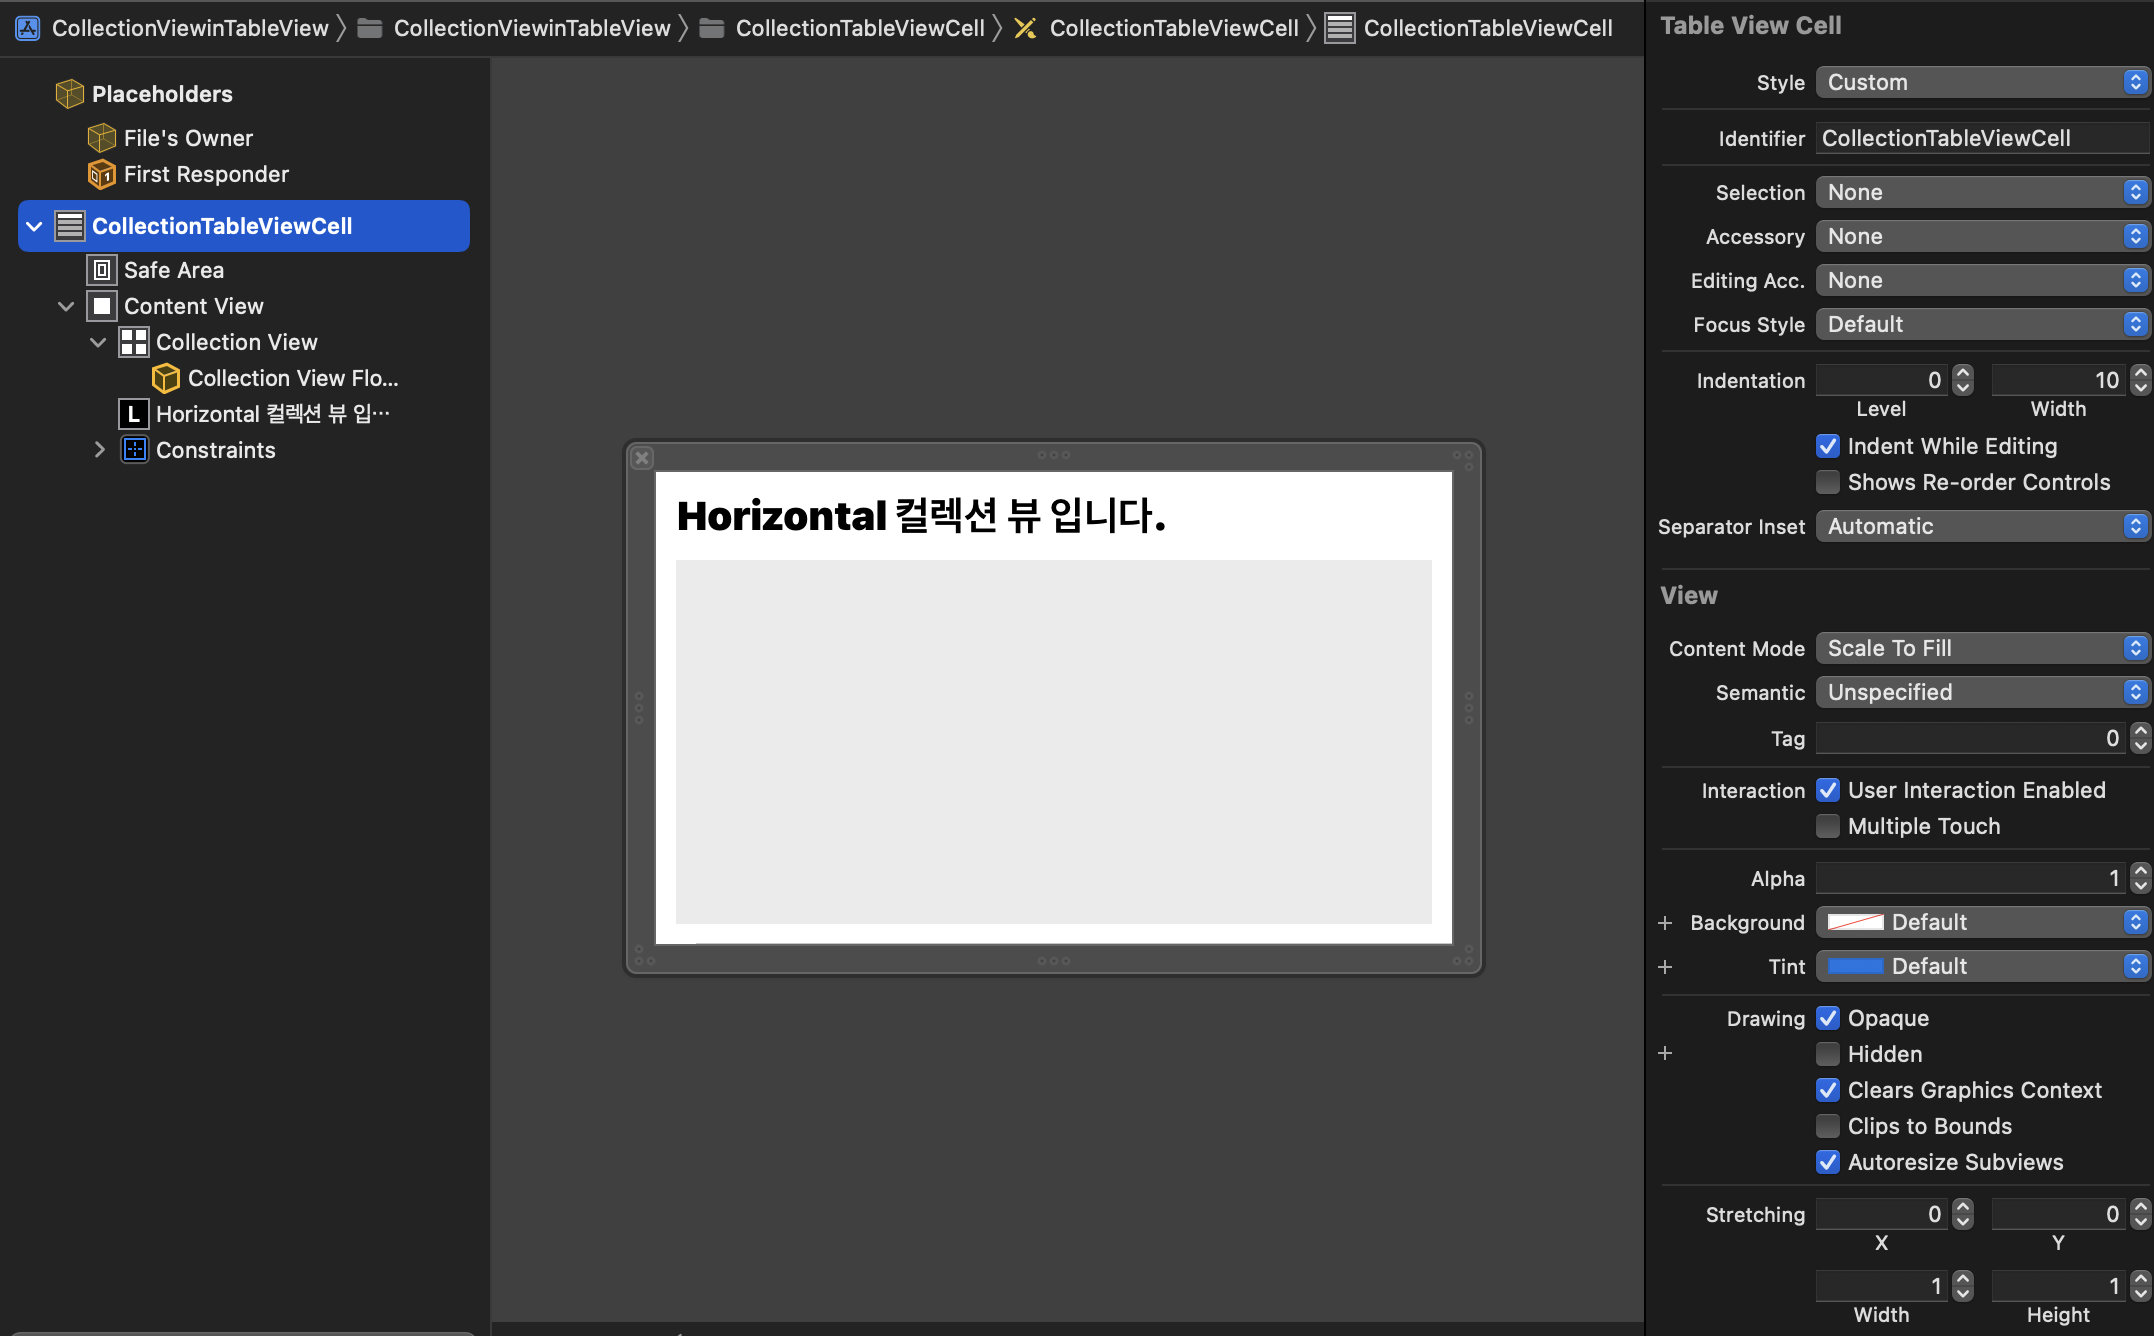2154x1336 pixels.
Task: Collapse the Content View disclosure triangle
Action: coord(66,306)
